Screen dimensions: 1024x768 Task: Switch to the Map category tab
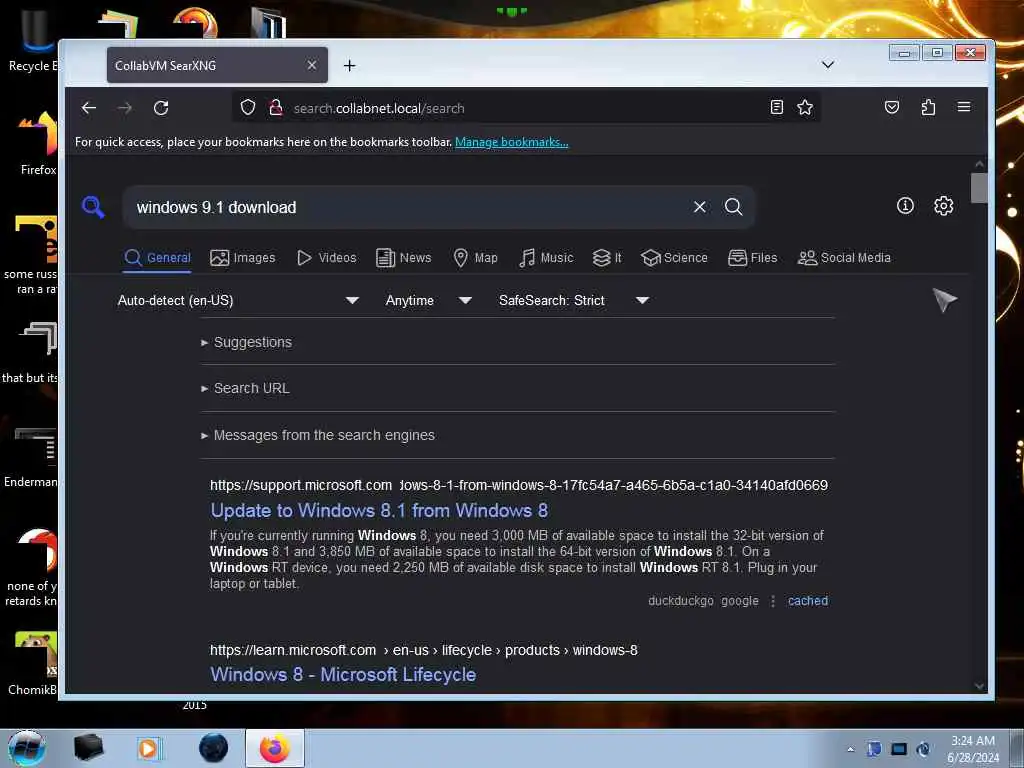pos(475,258)
